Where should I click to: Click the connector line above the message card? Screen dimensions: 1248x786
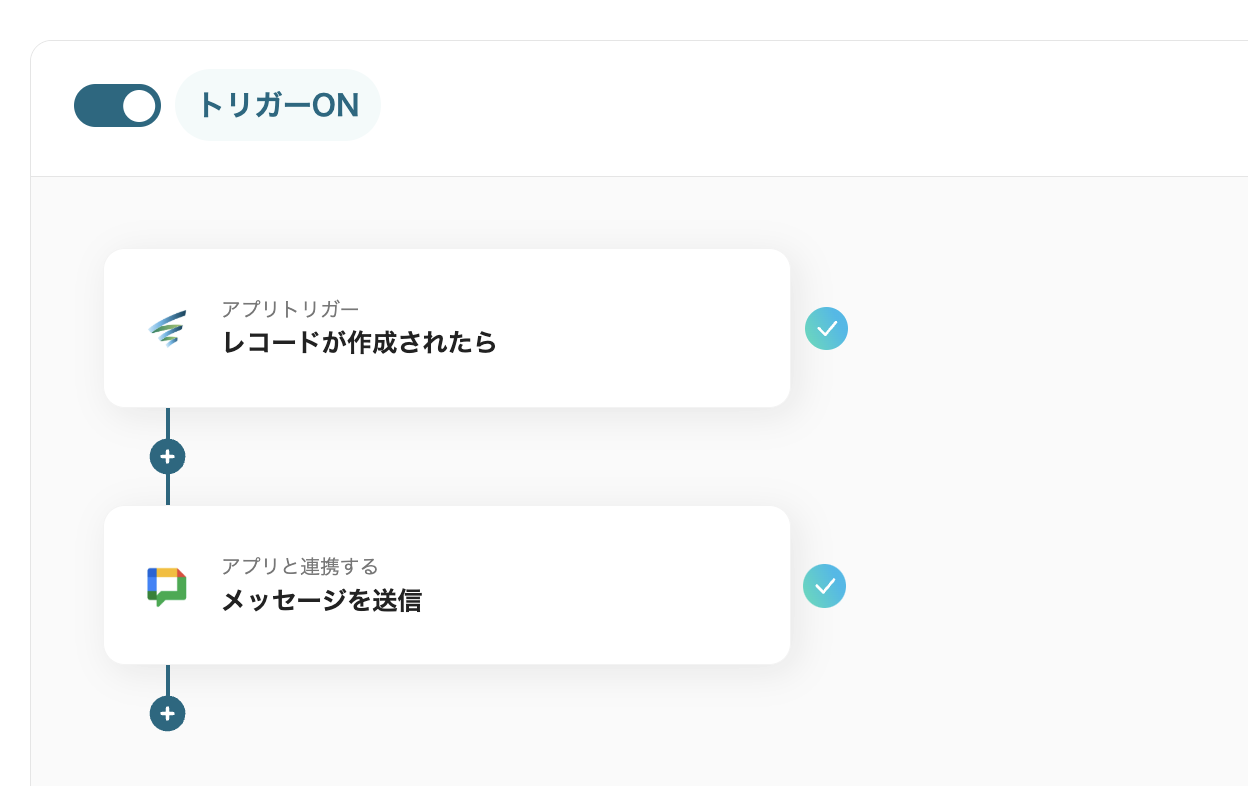tap(167, 489)
